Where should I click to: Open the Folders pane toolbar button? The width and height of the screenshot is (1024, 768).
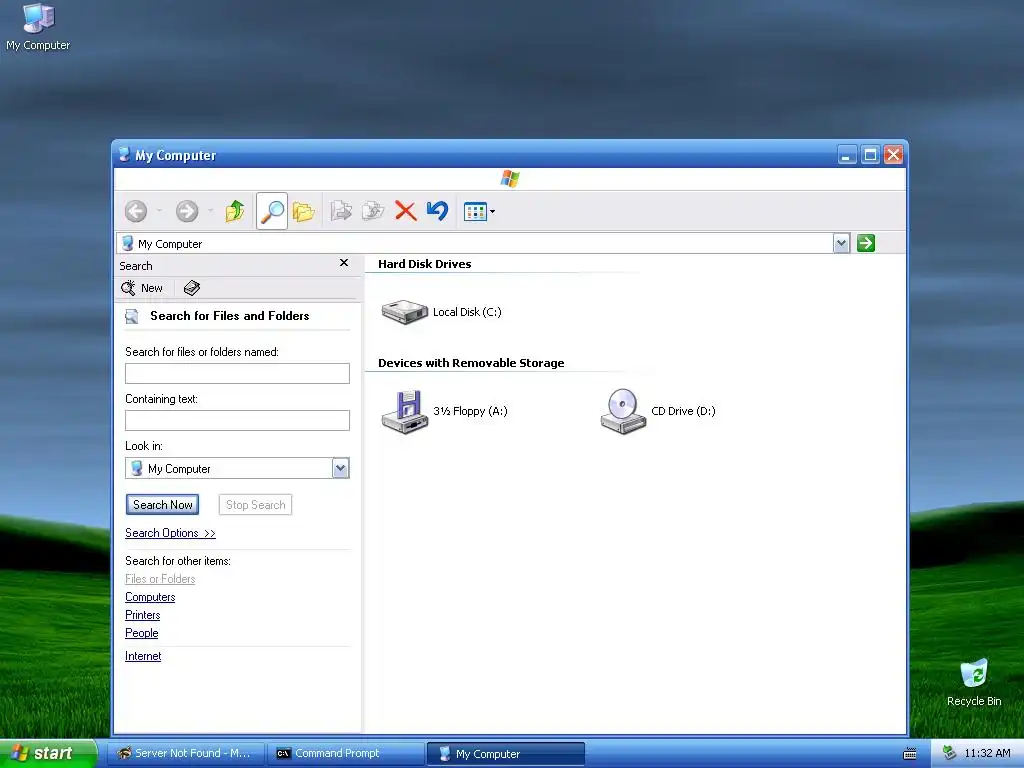click(304, 212)
